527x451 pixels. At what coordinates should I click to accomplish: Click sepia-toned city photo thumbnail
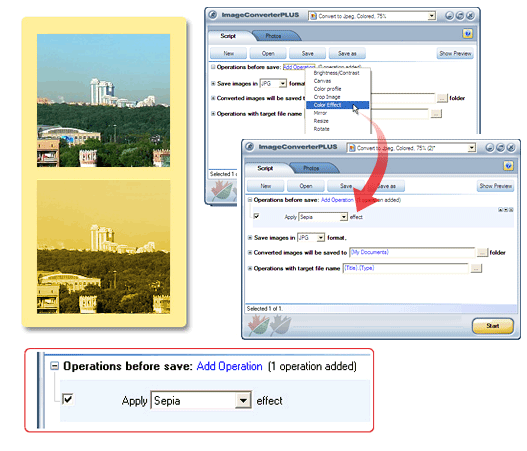pyautogui.click(x=104, y=247)
